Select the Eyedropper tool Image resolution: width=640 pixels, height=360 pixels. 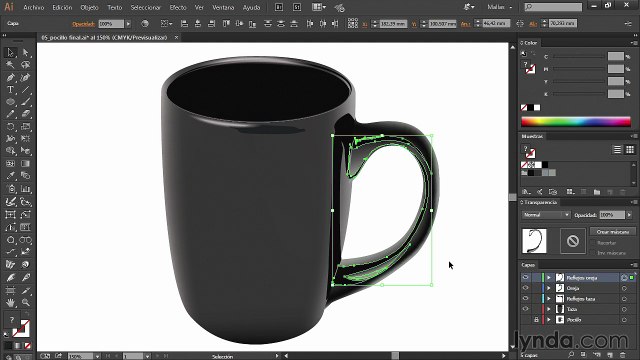point(10,176)
